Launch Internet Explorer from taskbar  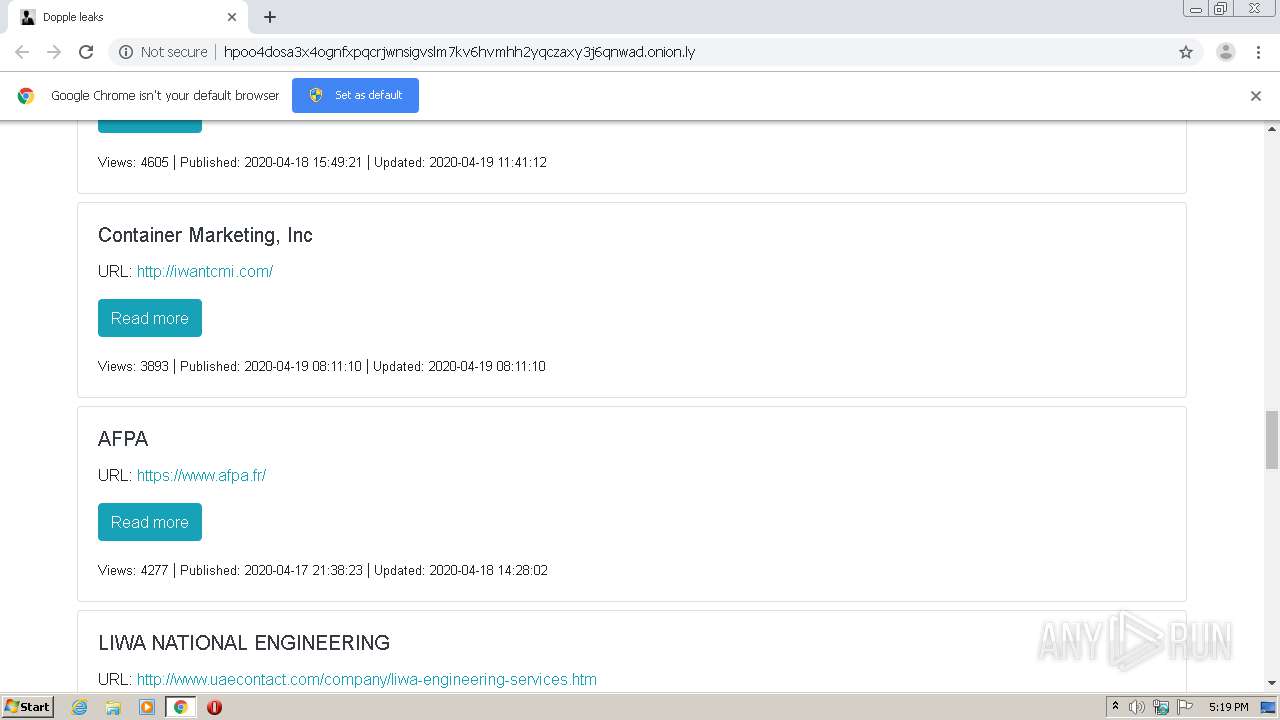pyautogui.click(x=79, y=707)
